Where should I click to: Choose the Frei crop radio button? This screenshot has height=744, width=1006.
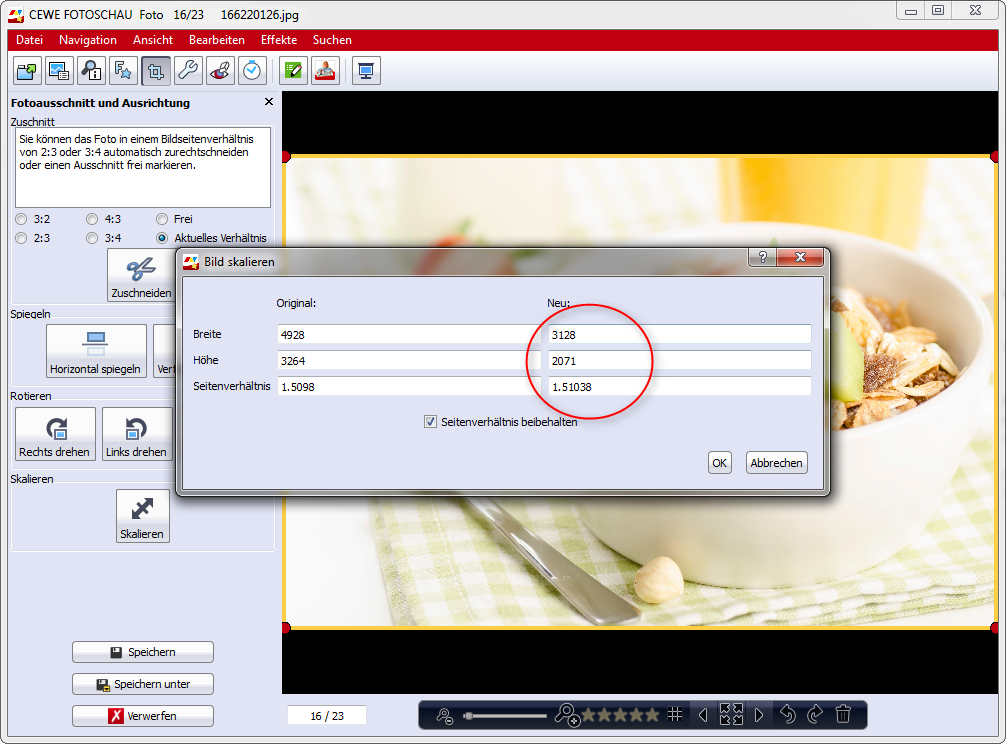pyautogui.click(x=162, y=219)
